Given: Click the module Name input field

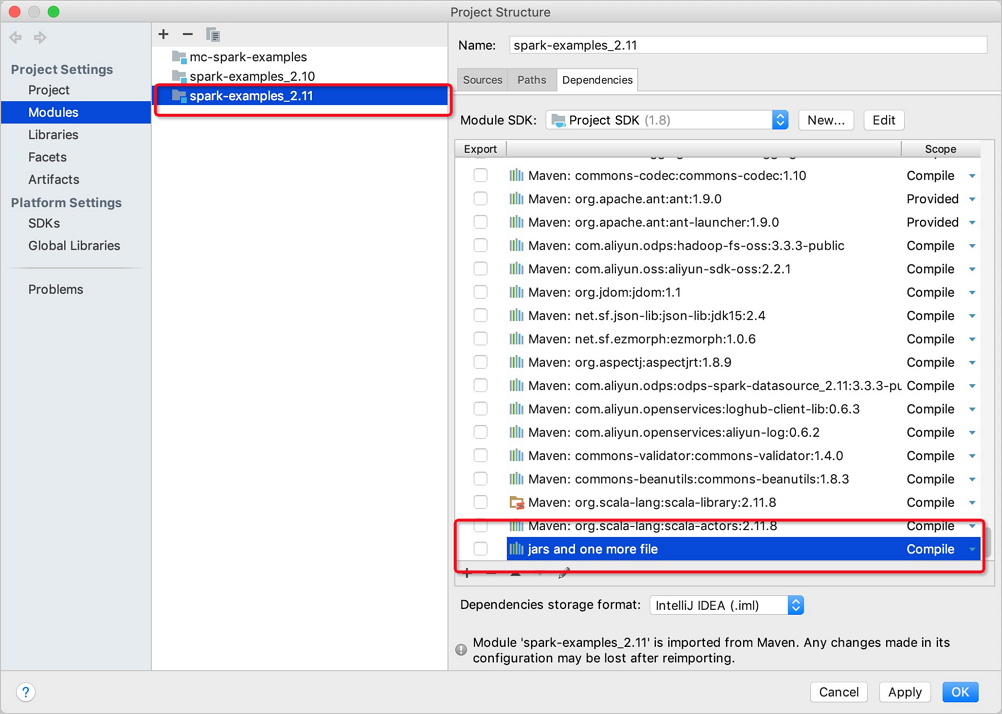Looking at the screenshot, I should pyautogui.click(x=748, y=45).
